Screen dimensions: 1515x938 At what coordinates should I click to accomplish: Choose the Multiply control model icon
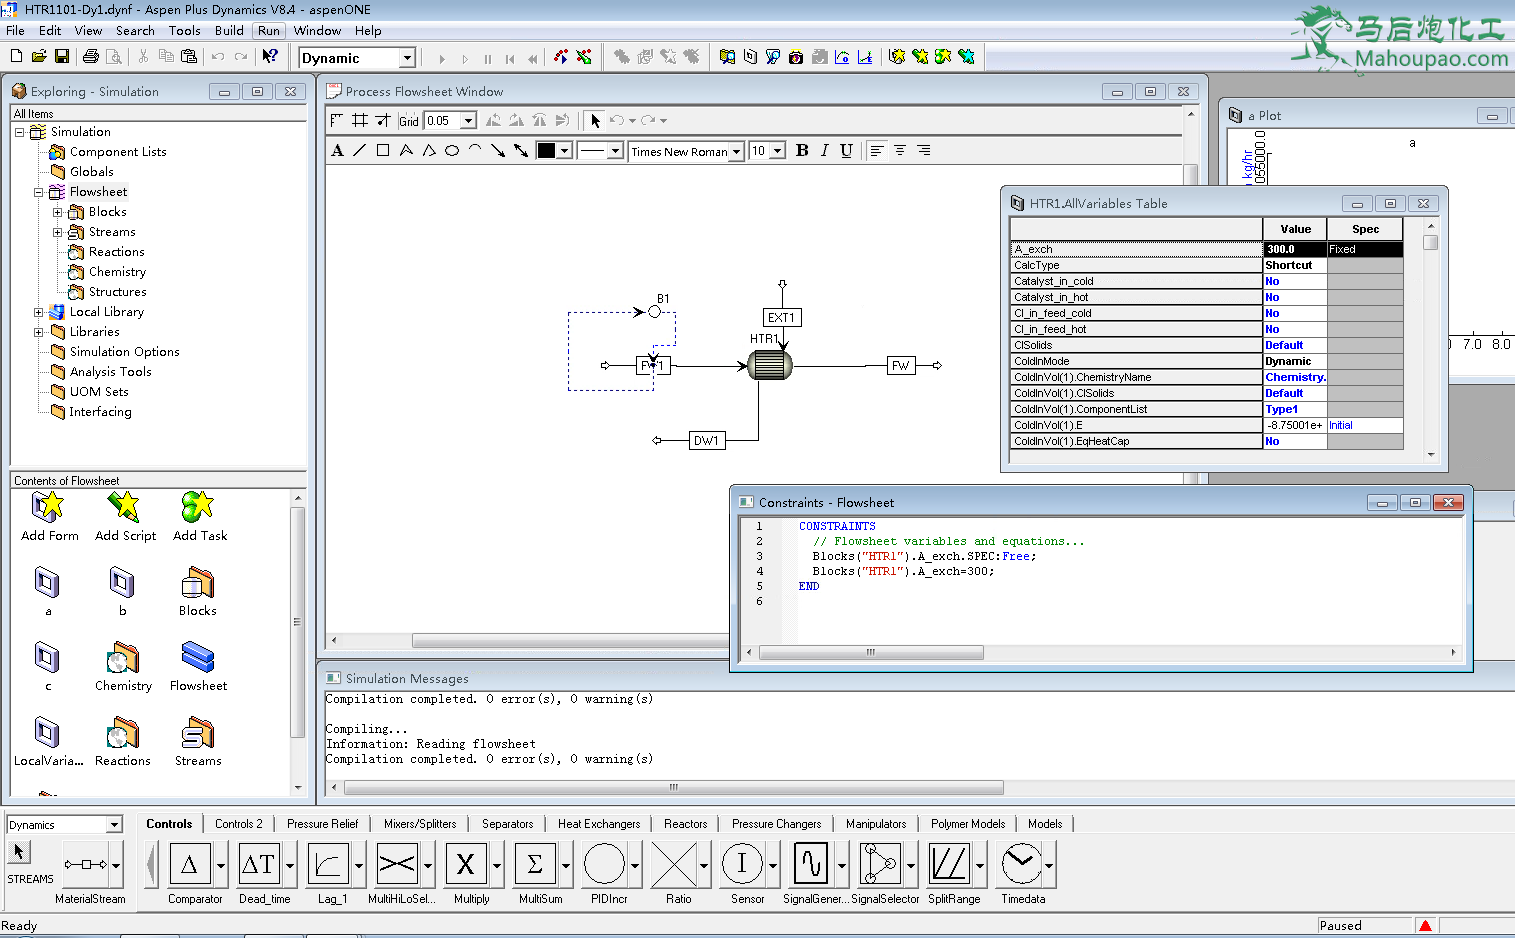(465, 865)
